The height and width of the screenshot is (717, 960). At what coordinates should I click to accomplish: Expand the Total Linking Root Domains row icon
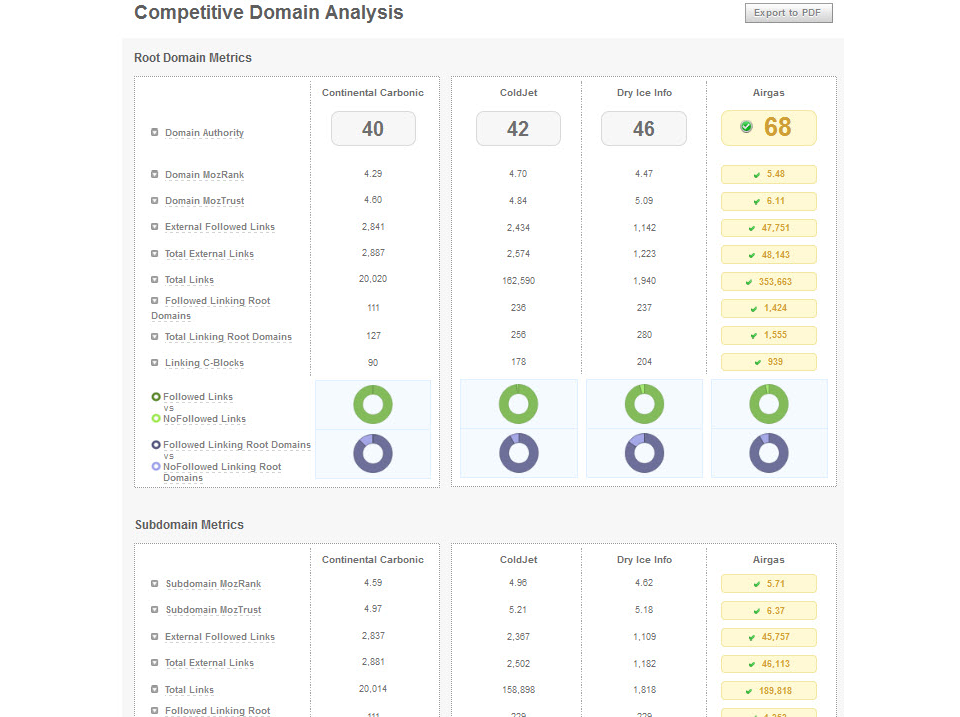point(154,337)
